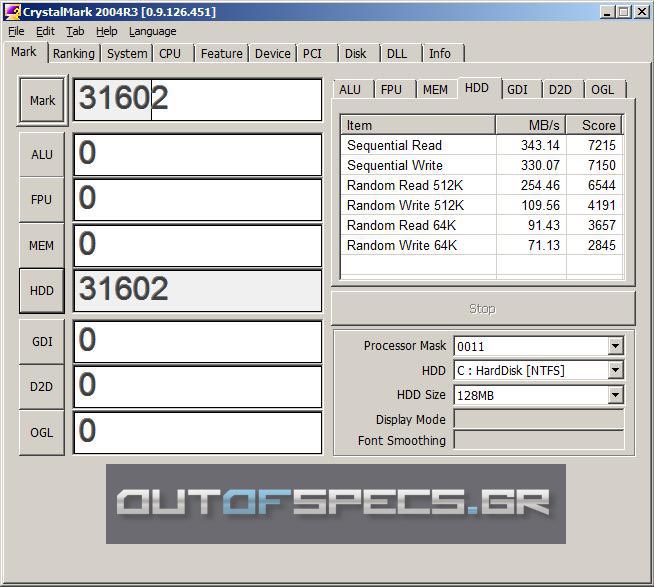This screenshot has height=587, width=654.
Task: Select the Sequential Read row
Action: [482, 145]
